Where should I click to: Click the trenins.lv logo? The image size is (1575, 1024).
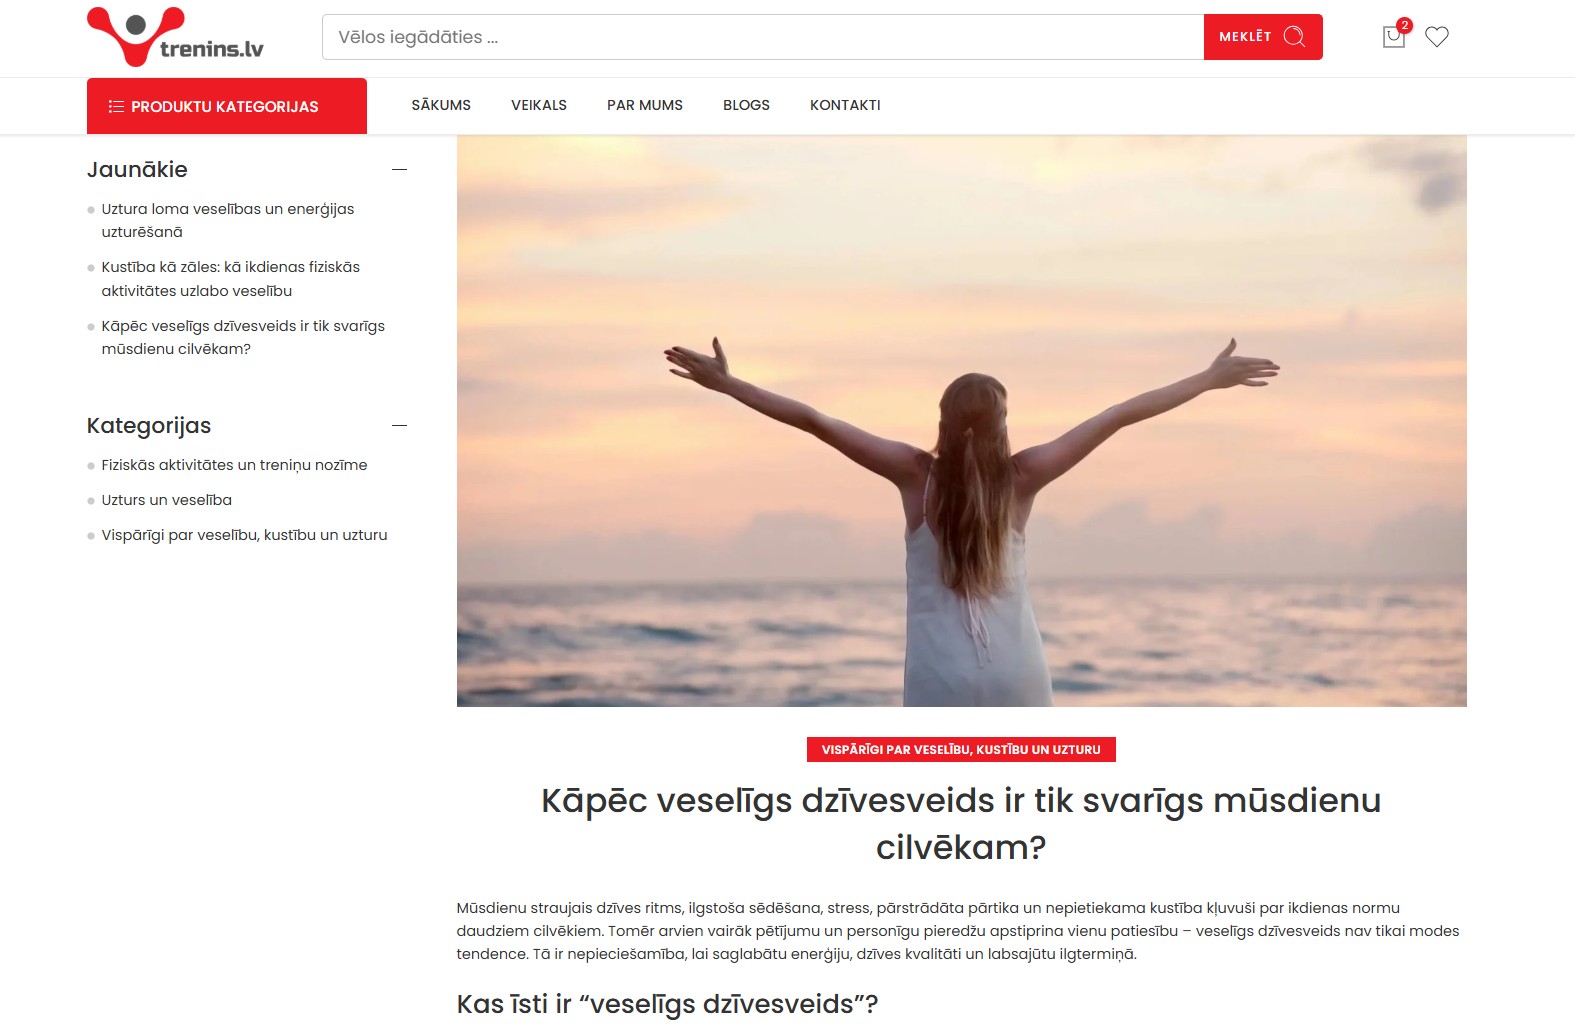tap(176, 37)
